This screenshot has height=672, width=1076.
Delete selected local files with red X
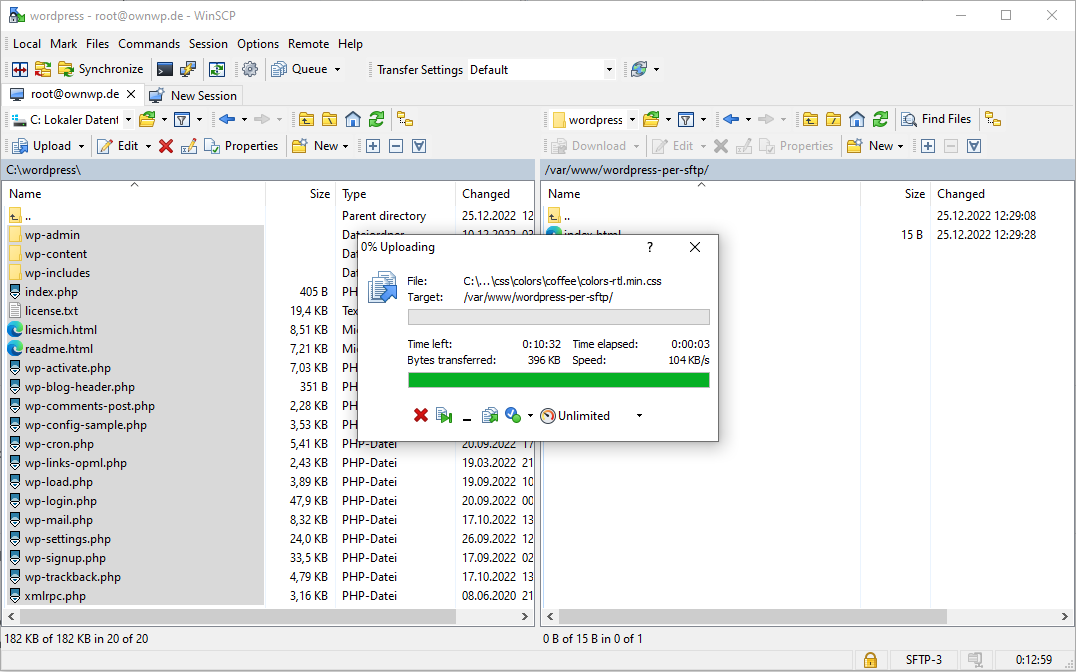click(x=165, y=146)
